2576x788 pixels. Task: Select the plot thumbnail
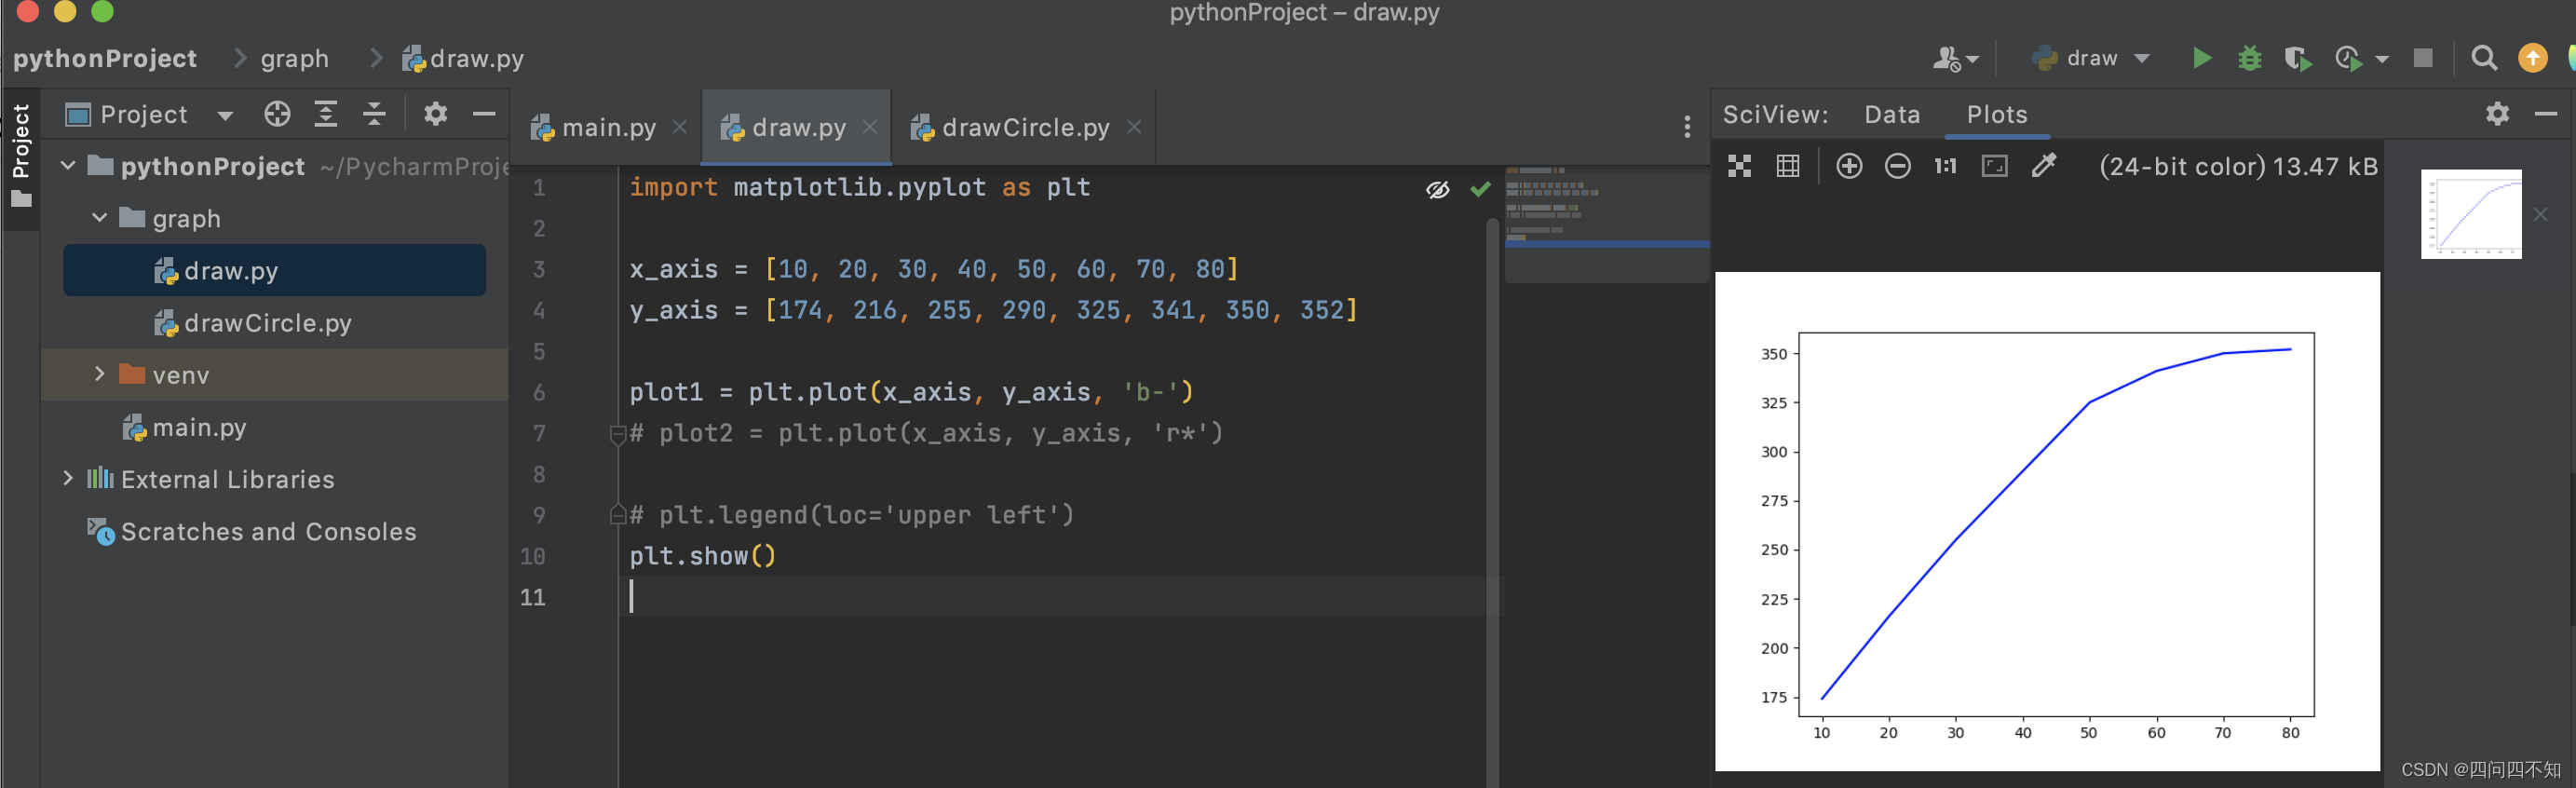pyautogui.click(x=2470, y=214)
